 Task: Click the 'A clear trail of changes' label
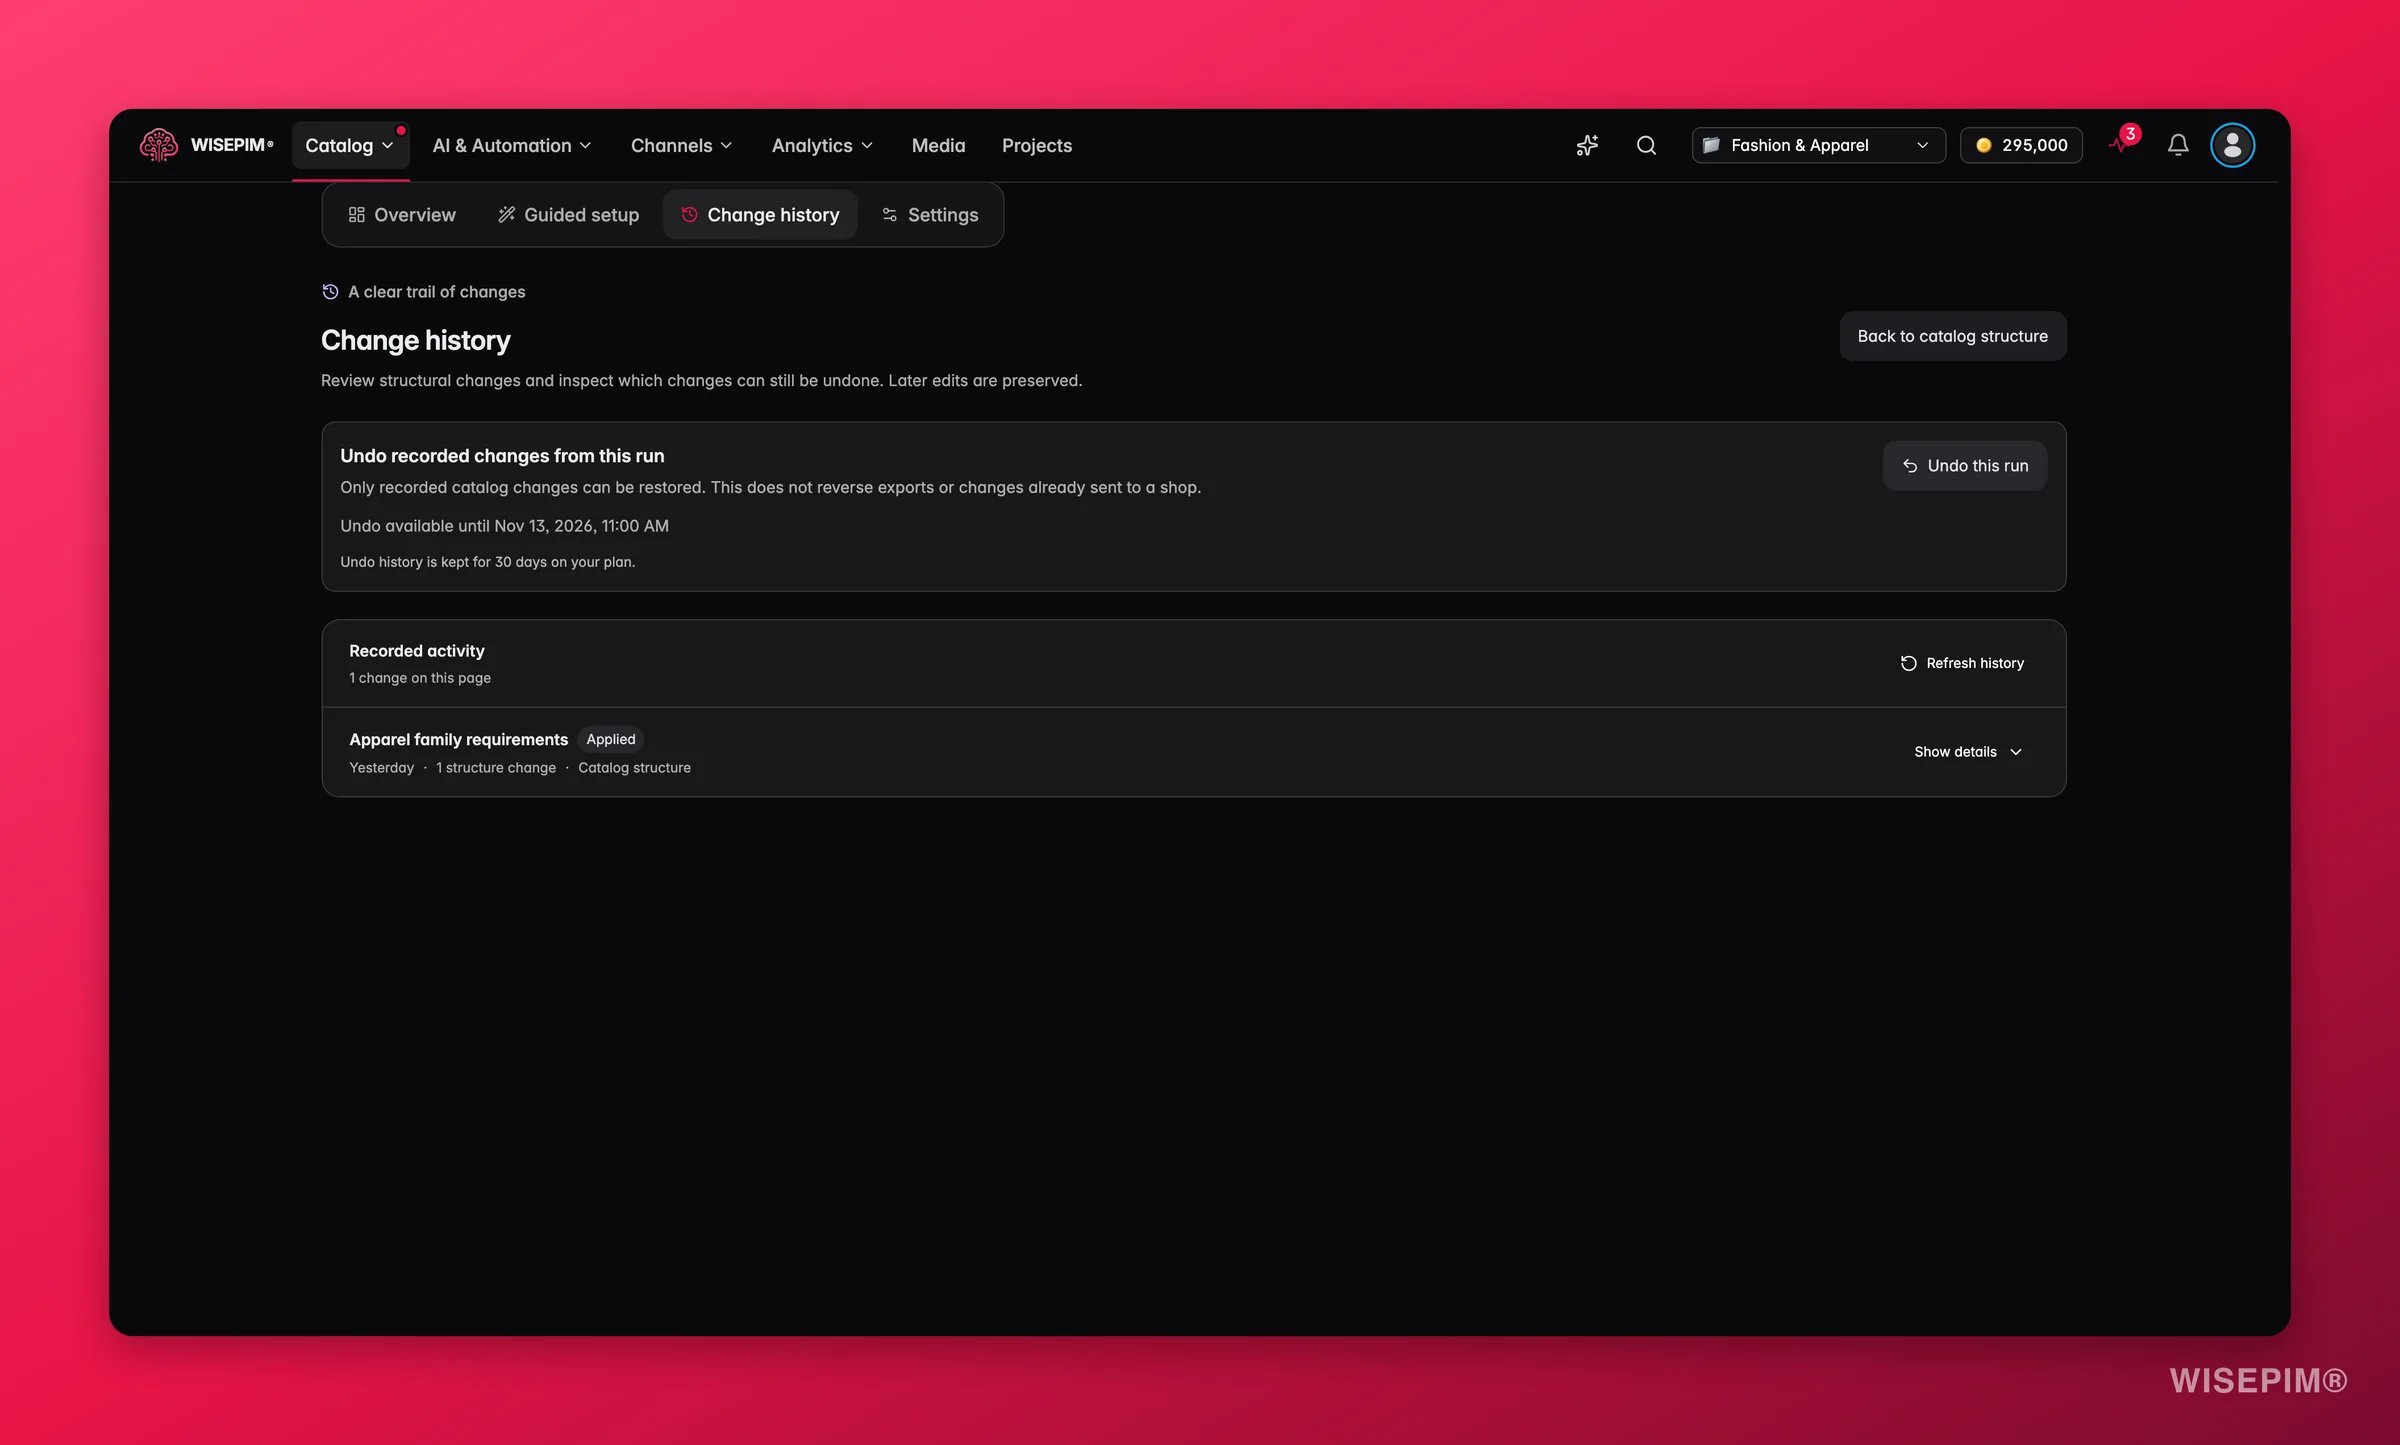tap(436, 292)
